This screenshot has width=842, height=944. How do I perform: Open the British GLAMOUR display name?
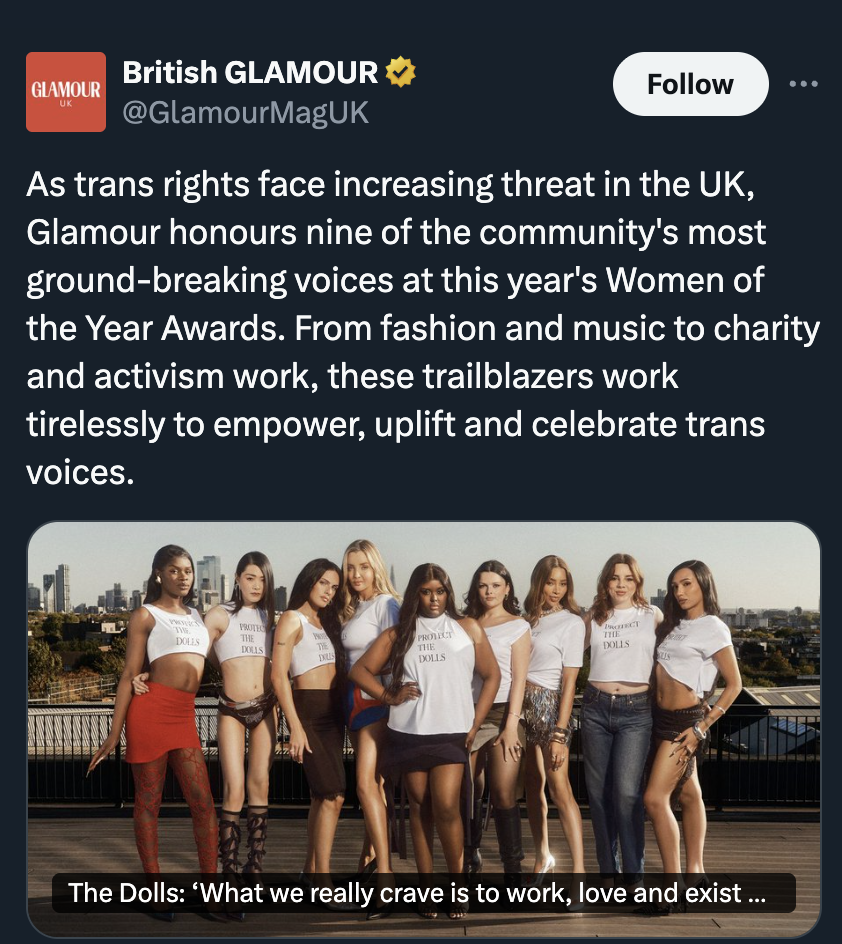click(x=250, y=72)
